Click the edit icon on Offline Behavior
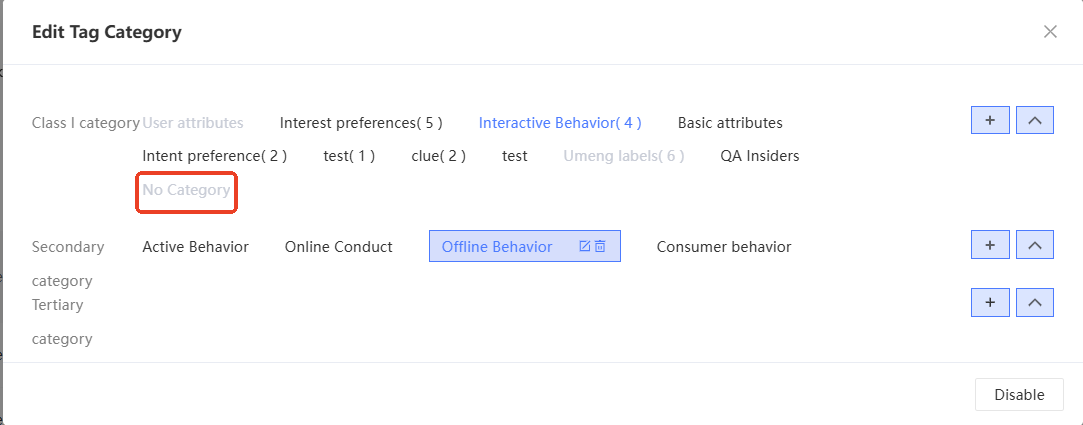 pos(585,247)
